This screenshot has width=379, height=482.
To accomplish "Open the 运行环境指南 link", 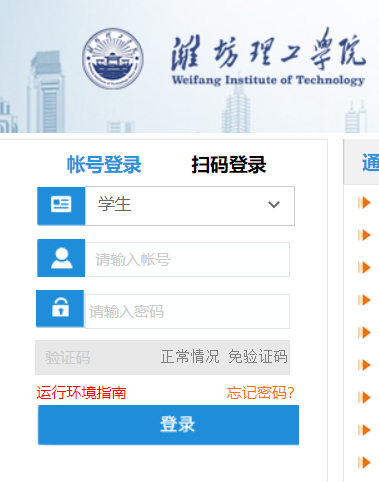I will point(81,392).
